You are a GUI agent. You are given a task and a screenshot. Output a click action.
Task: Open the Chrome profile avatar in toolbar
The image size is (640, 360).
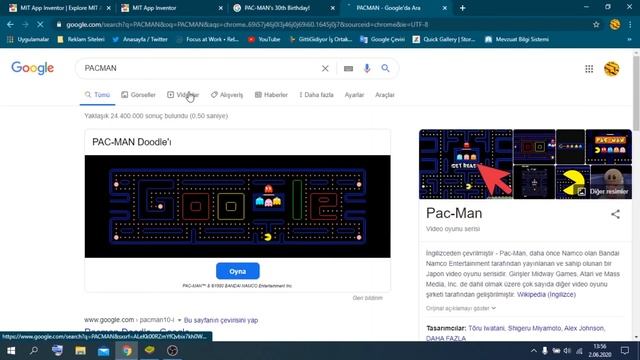615,24
